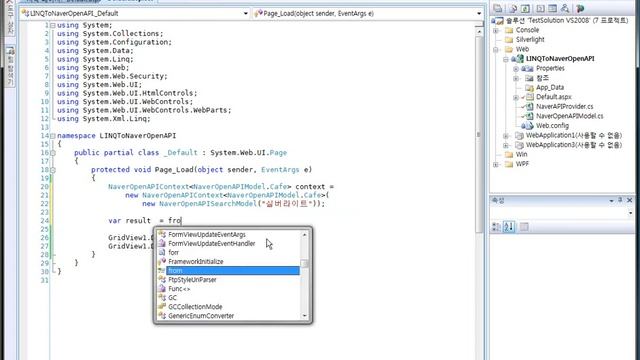640x360 pixels.
Task: Click the NaverOpenAPIModel.cs file icon
Action: point(529,116)
